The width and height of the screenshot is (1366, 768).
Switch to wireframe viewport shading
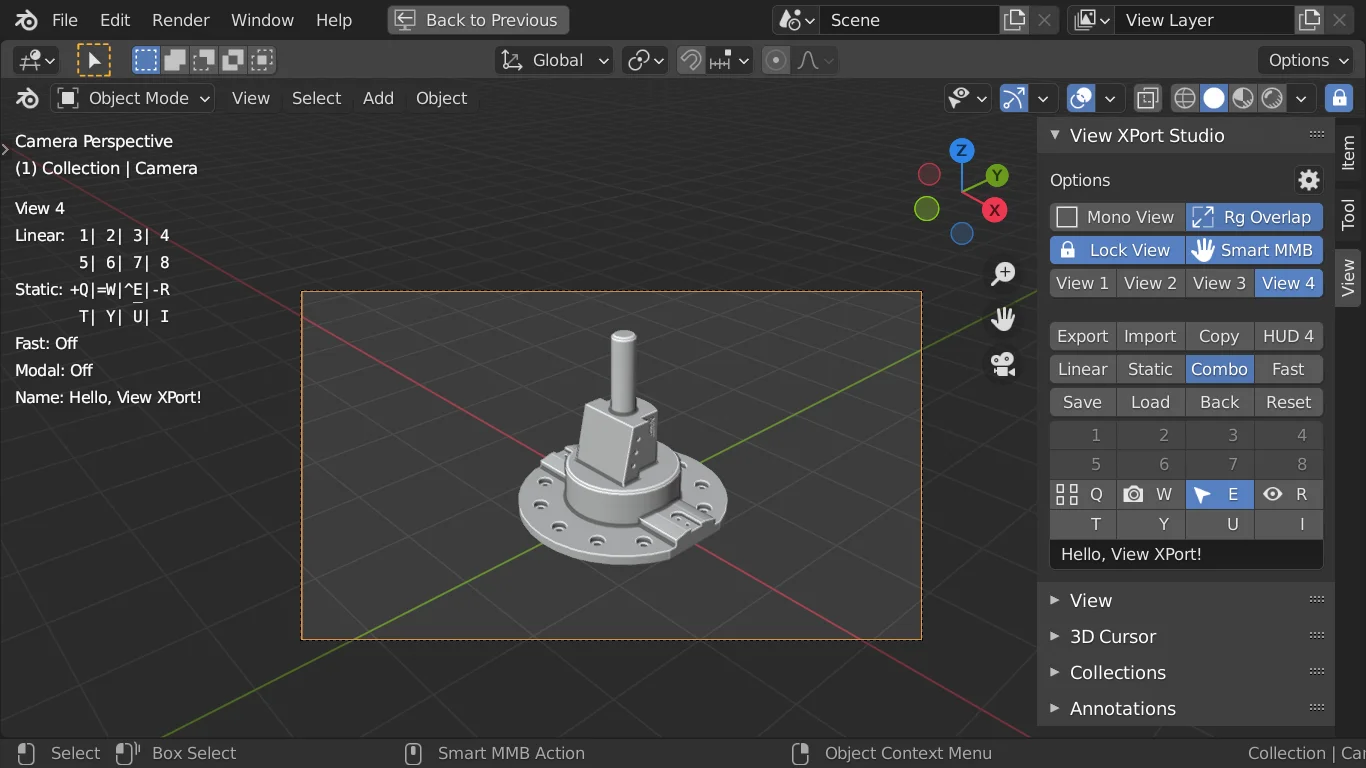tap(1184, 98)
